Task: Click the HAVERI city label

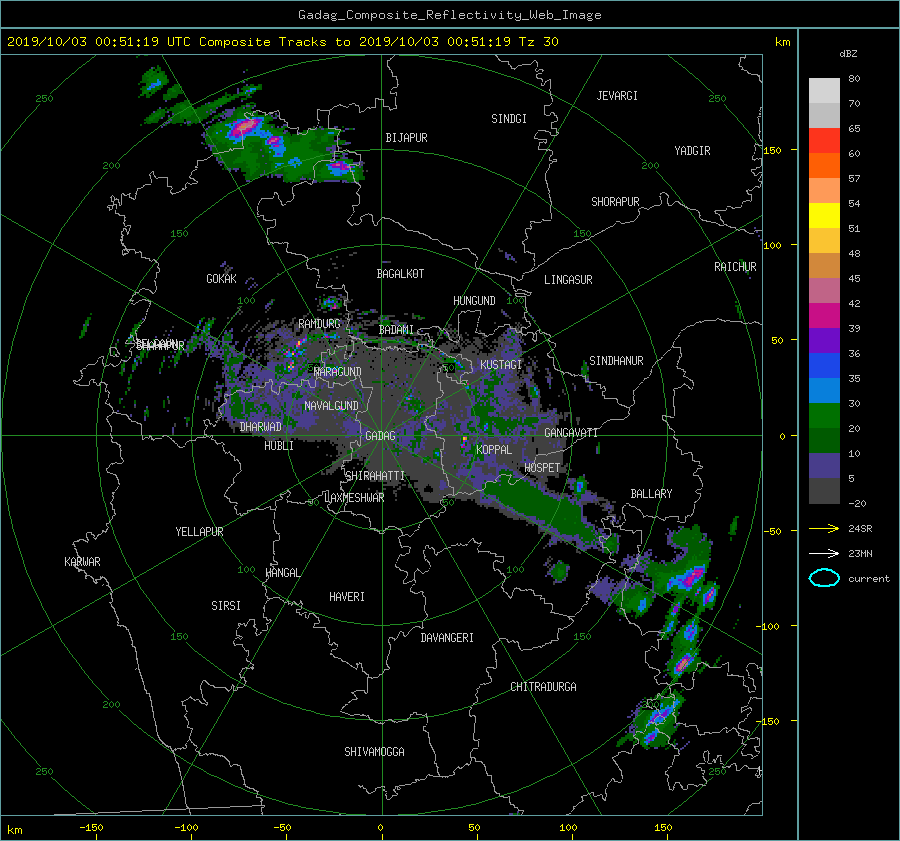Action: coord(347,597)
